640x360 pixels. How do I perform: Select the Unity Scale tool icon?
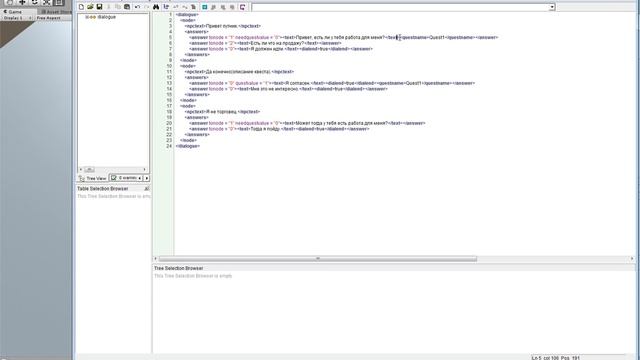47,2
